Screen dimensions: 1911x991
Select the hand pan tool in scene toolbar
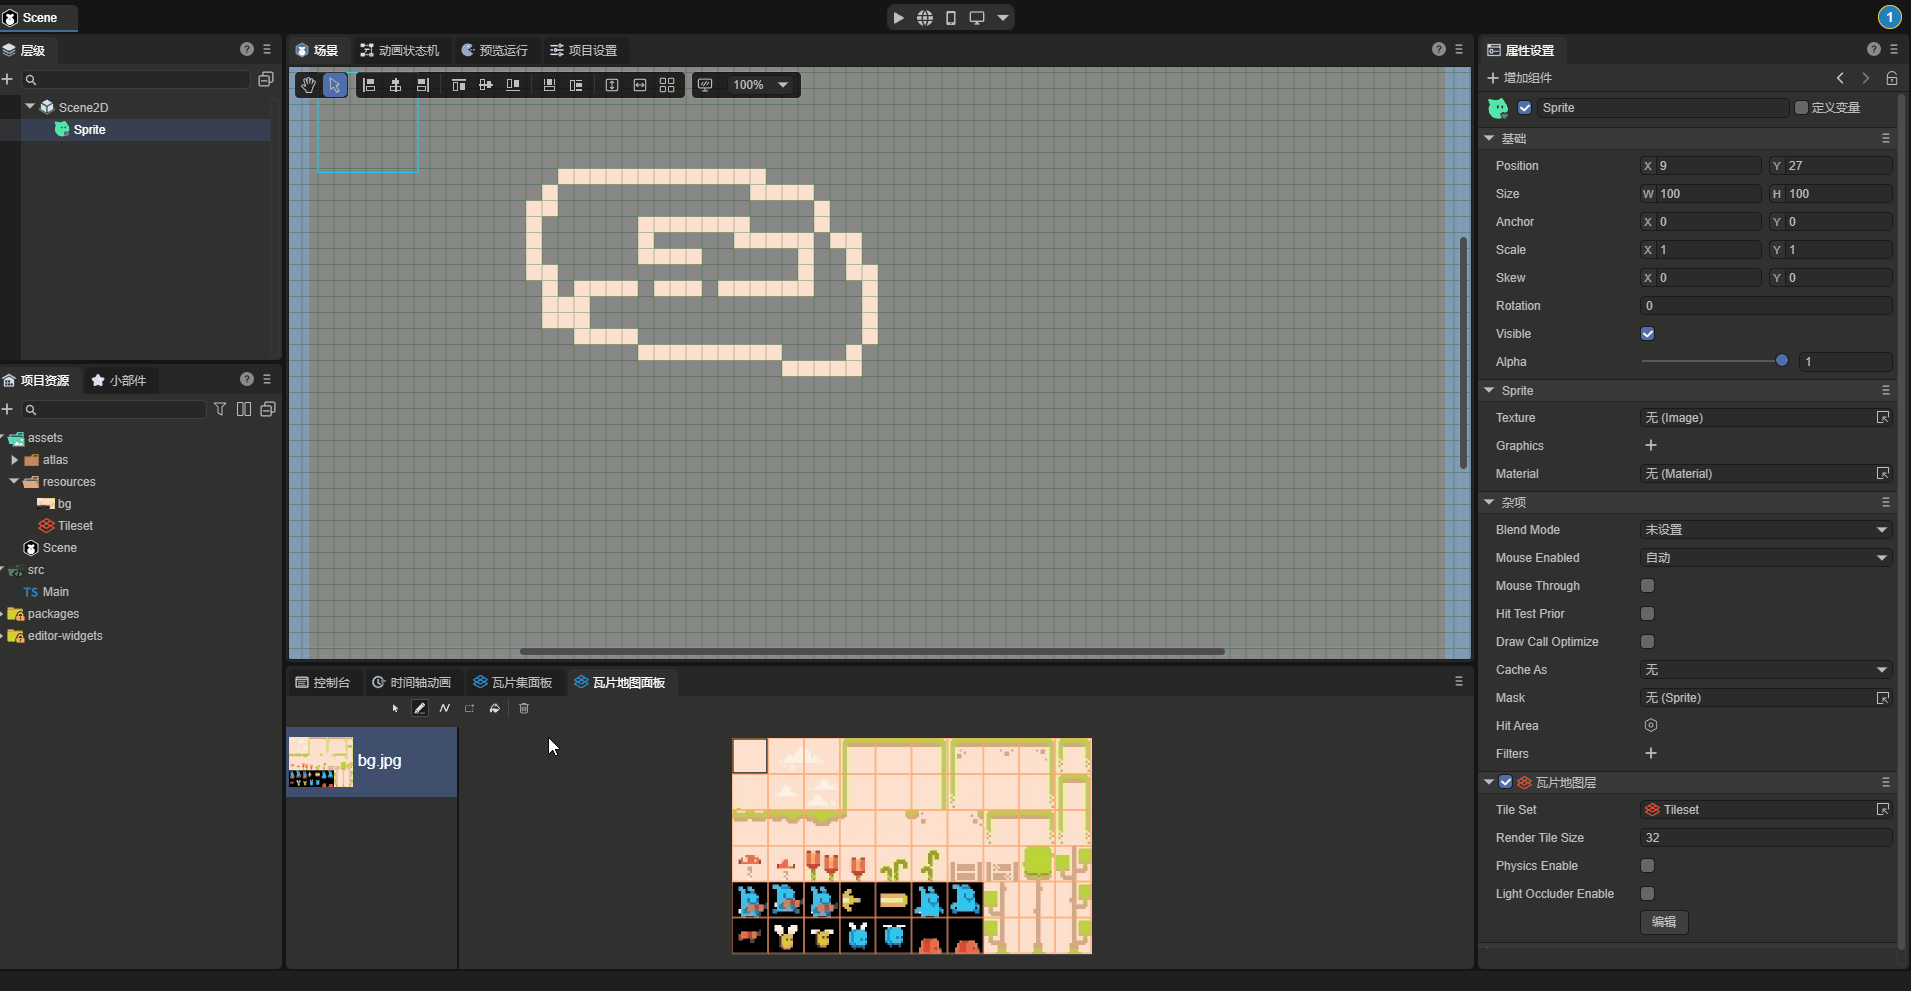tap(308, 85)
